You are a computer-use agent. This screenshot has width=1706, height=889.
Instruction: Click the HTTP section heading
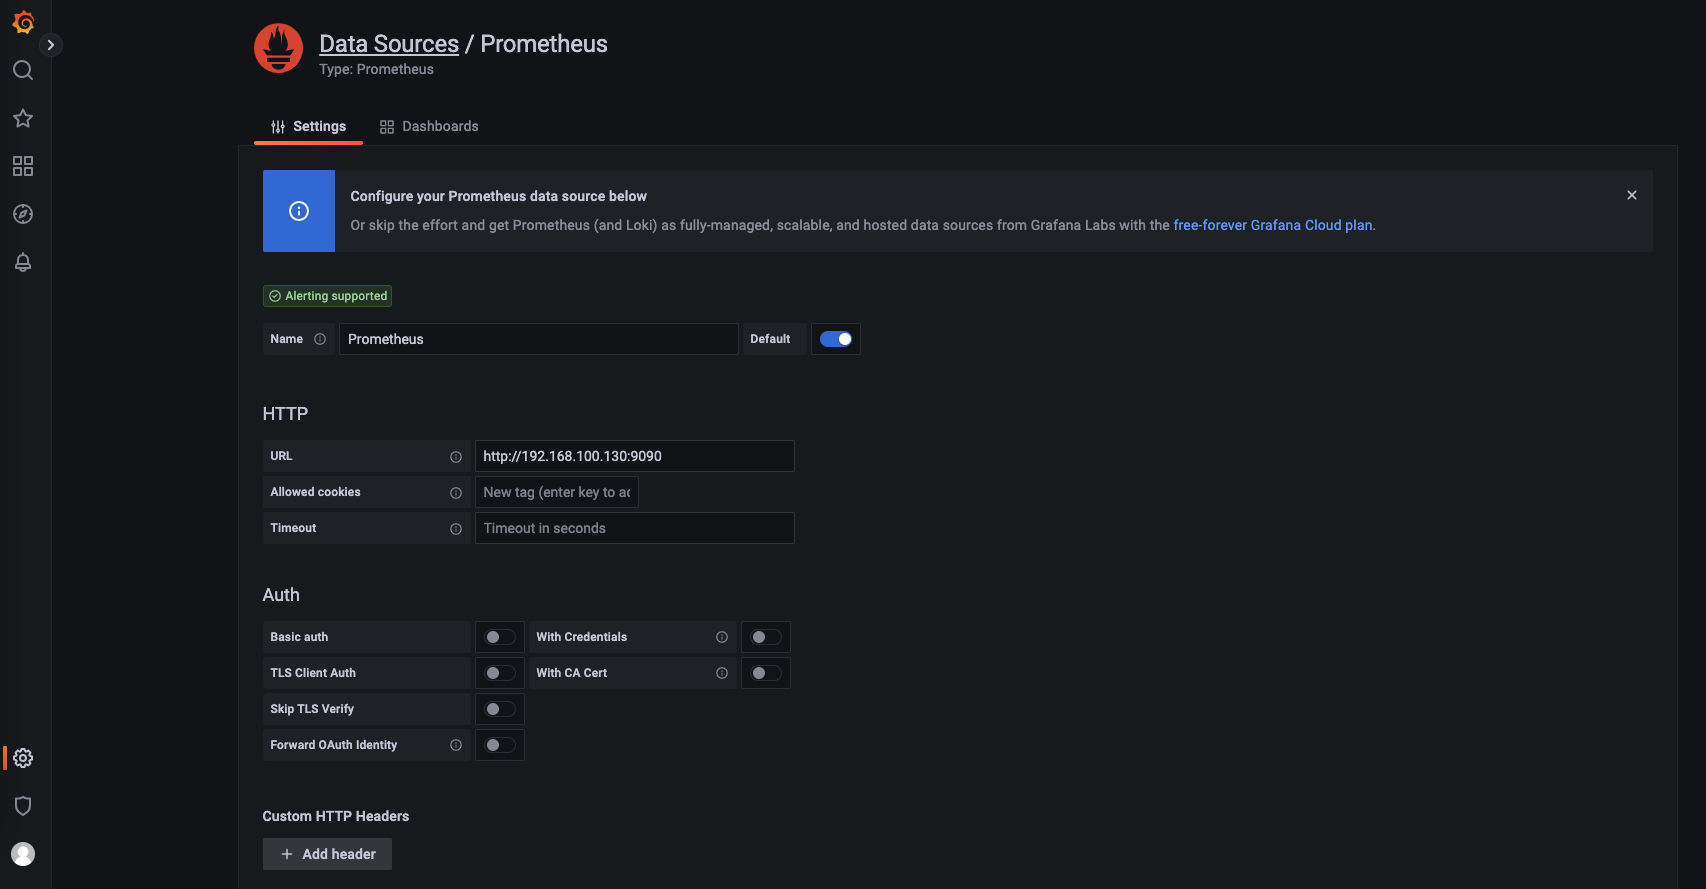click(x=285, y=414)
